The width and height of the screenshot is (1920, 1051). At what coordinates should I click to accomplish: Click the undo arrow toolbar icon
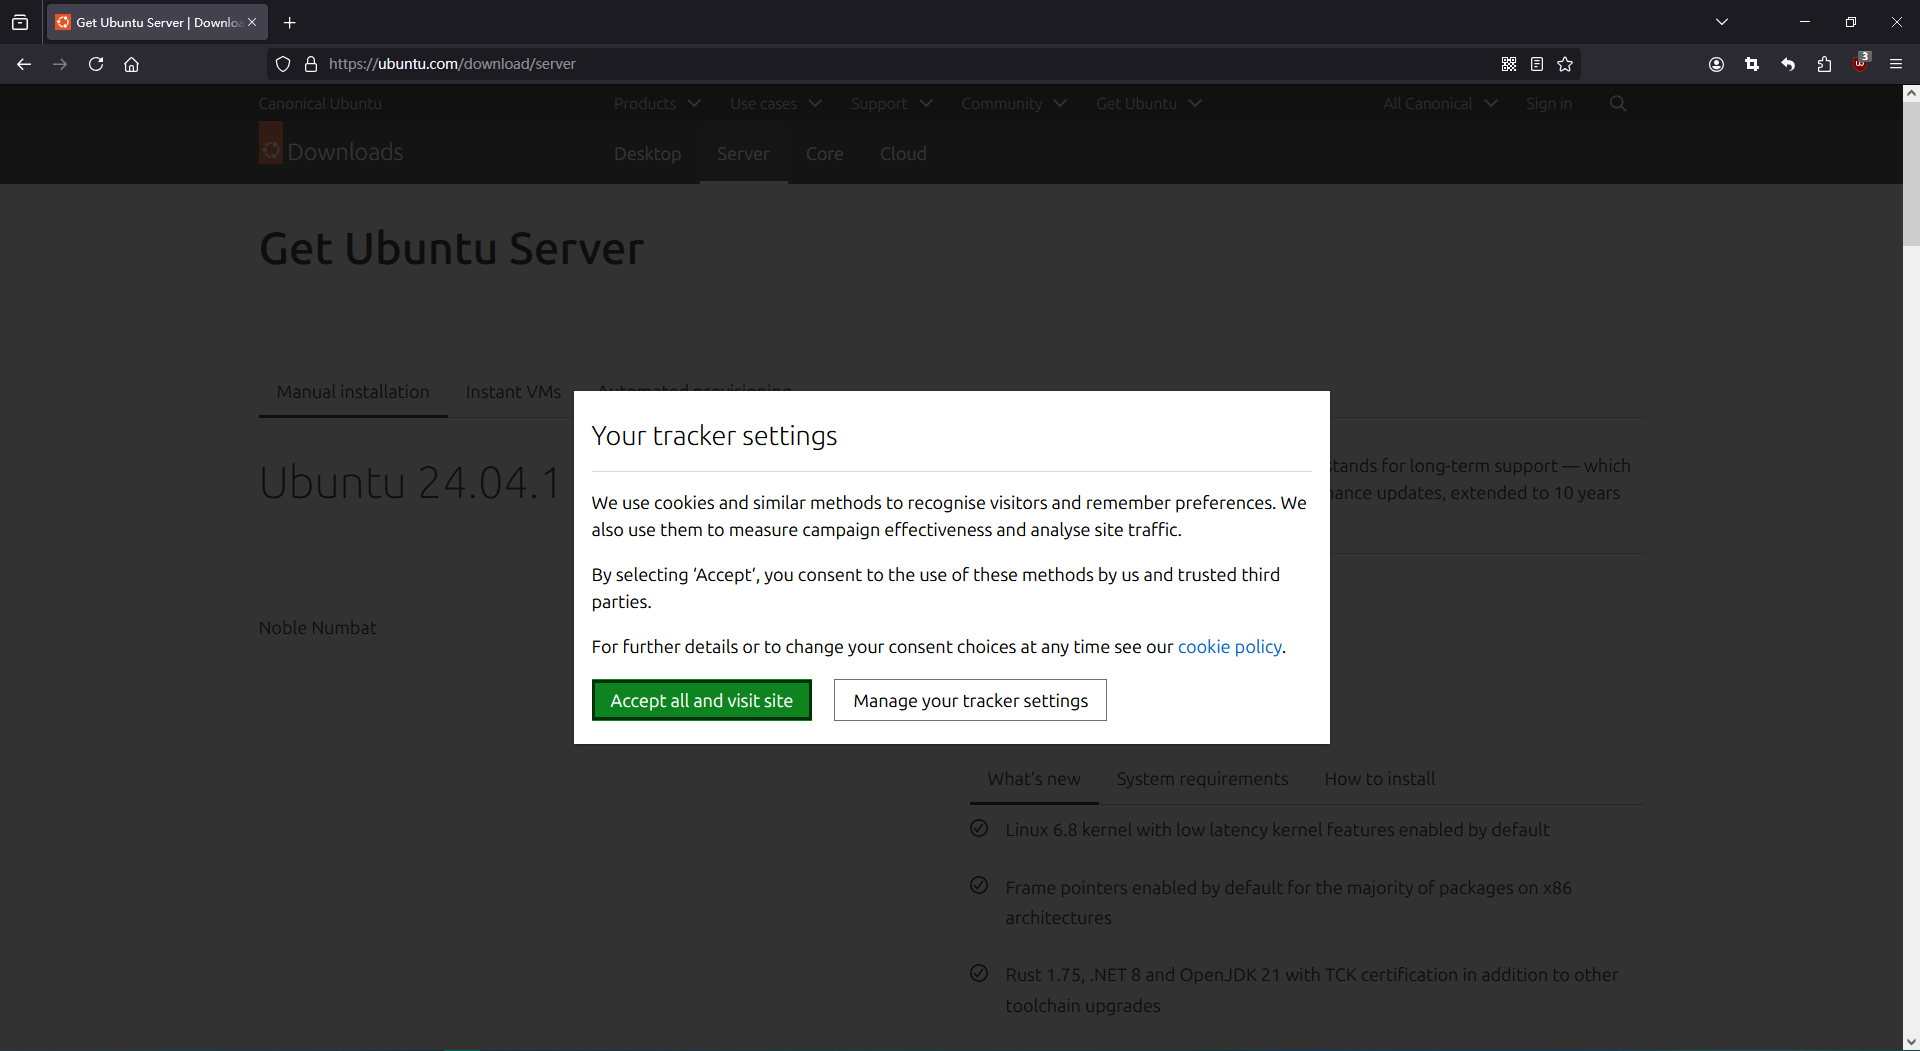(x=1788, y=64)
